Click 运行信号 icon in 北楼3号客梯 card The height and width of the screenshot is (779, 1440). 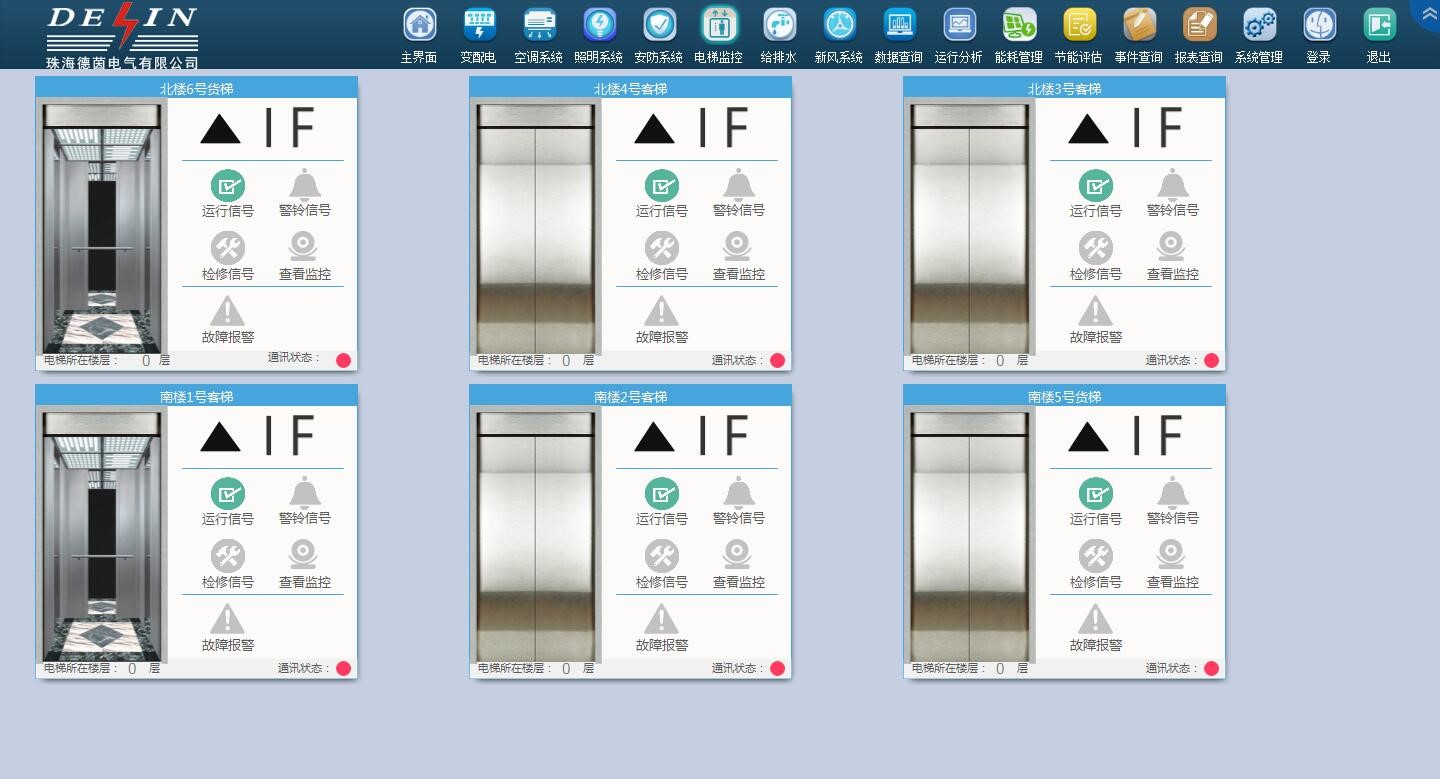[1096, 186]
